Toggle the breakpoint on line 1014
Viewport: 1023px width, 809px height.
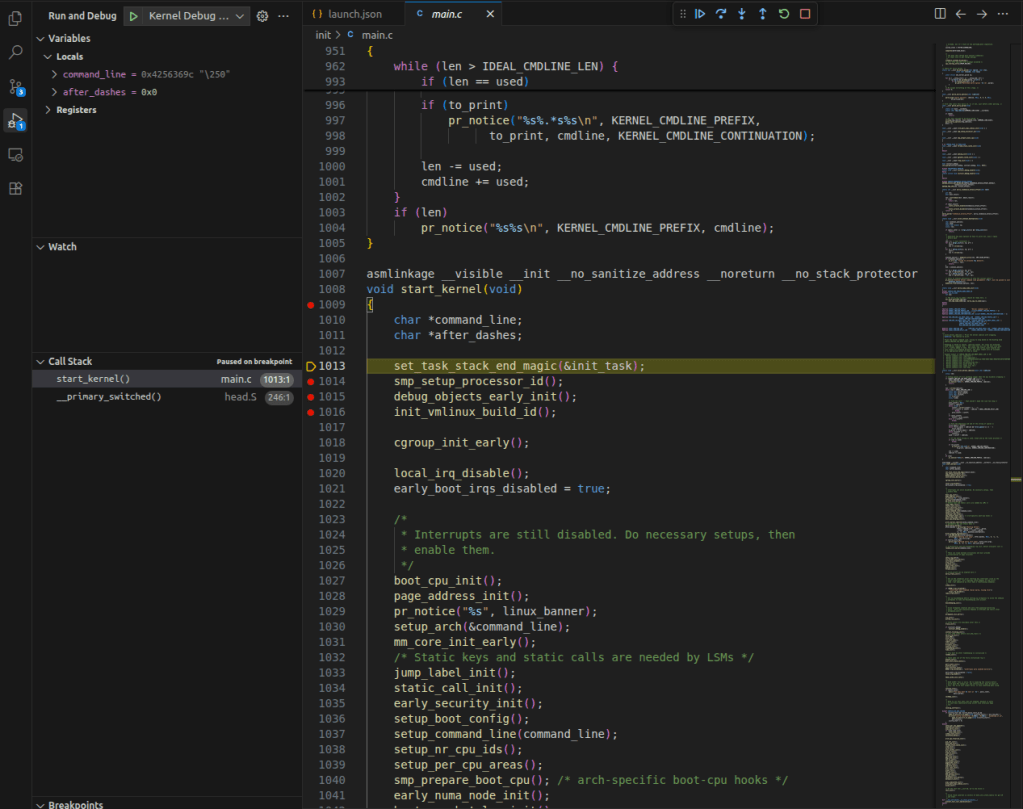coord(311,381)
